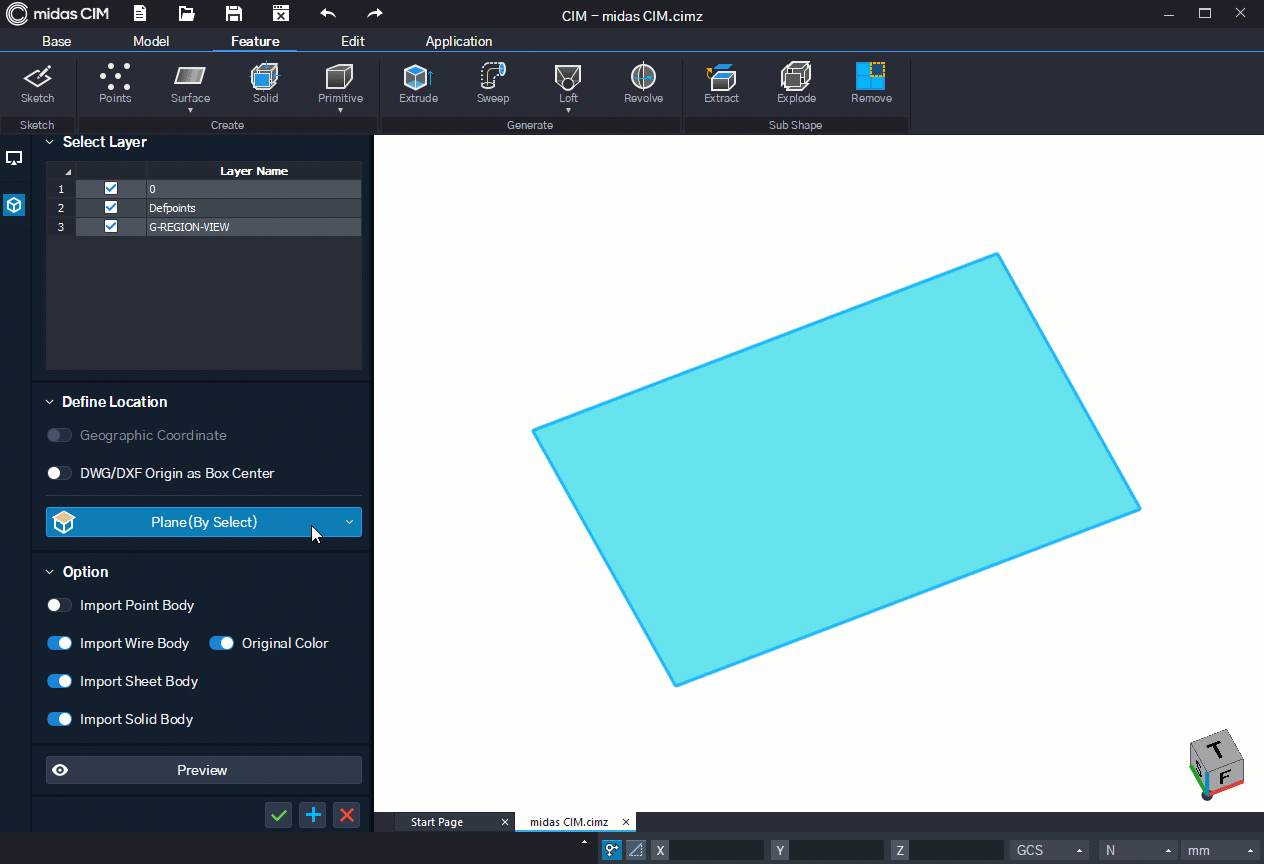
Task: Select the Sketch tool
Action: point(38,84)
